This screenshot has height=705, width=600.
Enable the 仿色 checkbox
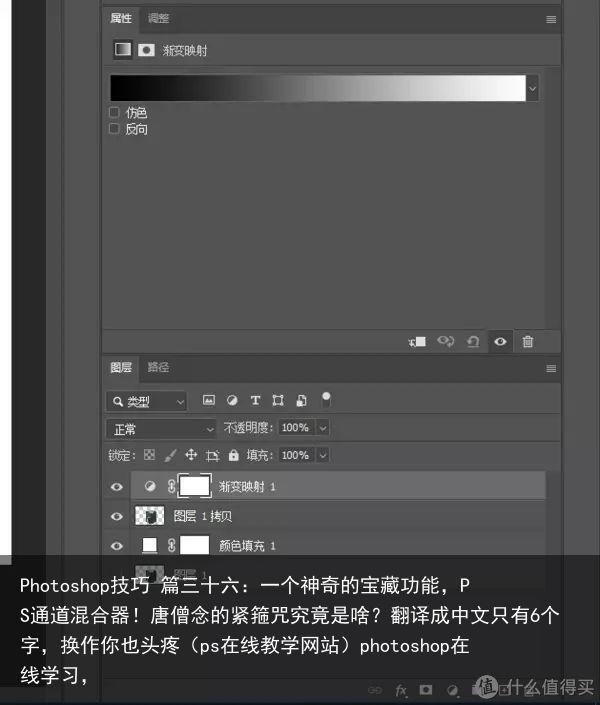pyautogui.click(x=114, y=112)
